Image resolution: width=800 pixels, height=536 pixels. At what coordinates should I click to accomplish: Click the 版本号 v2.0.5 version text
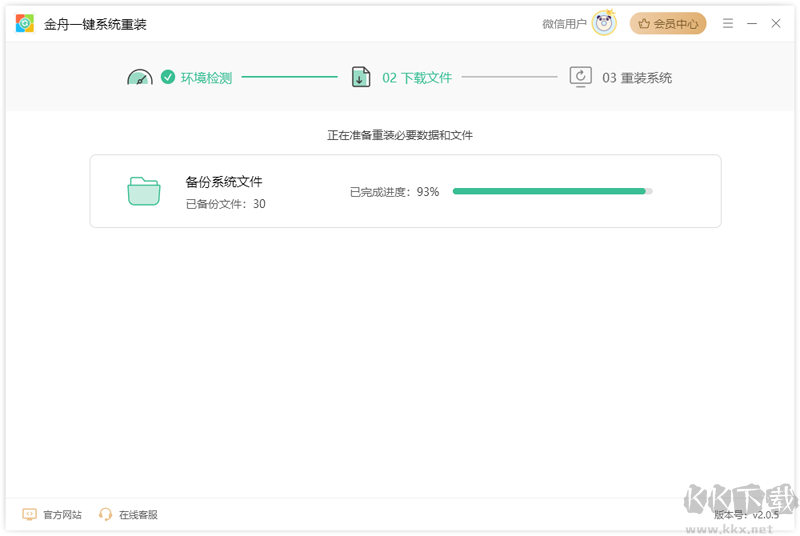[746, 515]
